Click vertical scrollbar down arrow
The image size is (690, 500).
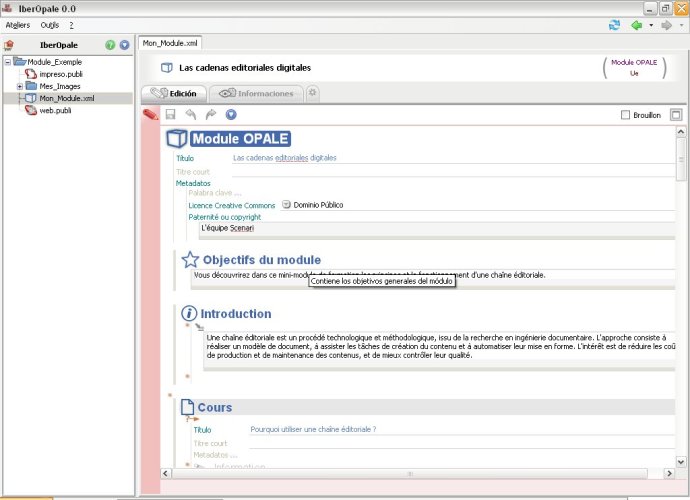[681, 462]
